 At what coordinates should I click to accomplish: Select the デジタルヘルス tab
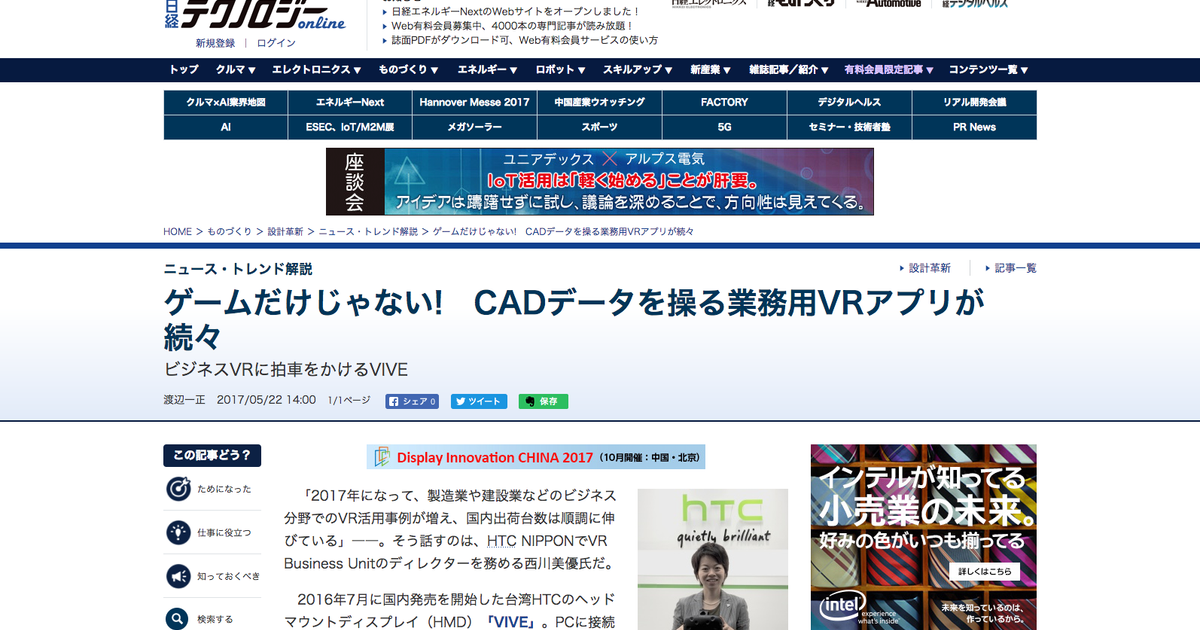pos(849,102)
